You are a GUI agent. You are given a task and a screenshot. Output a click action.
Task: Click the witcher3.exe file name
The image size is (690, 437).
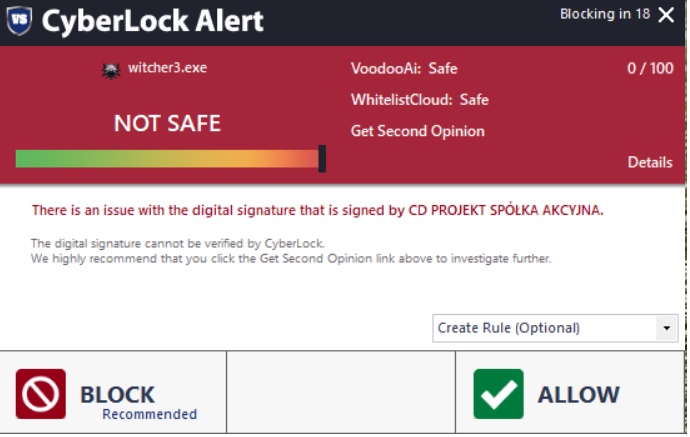(167, 69)
